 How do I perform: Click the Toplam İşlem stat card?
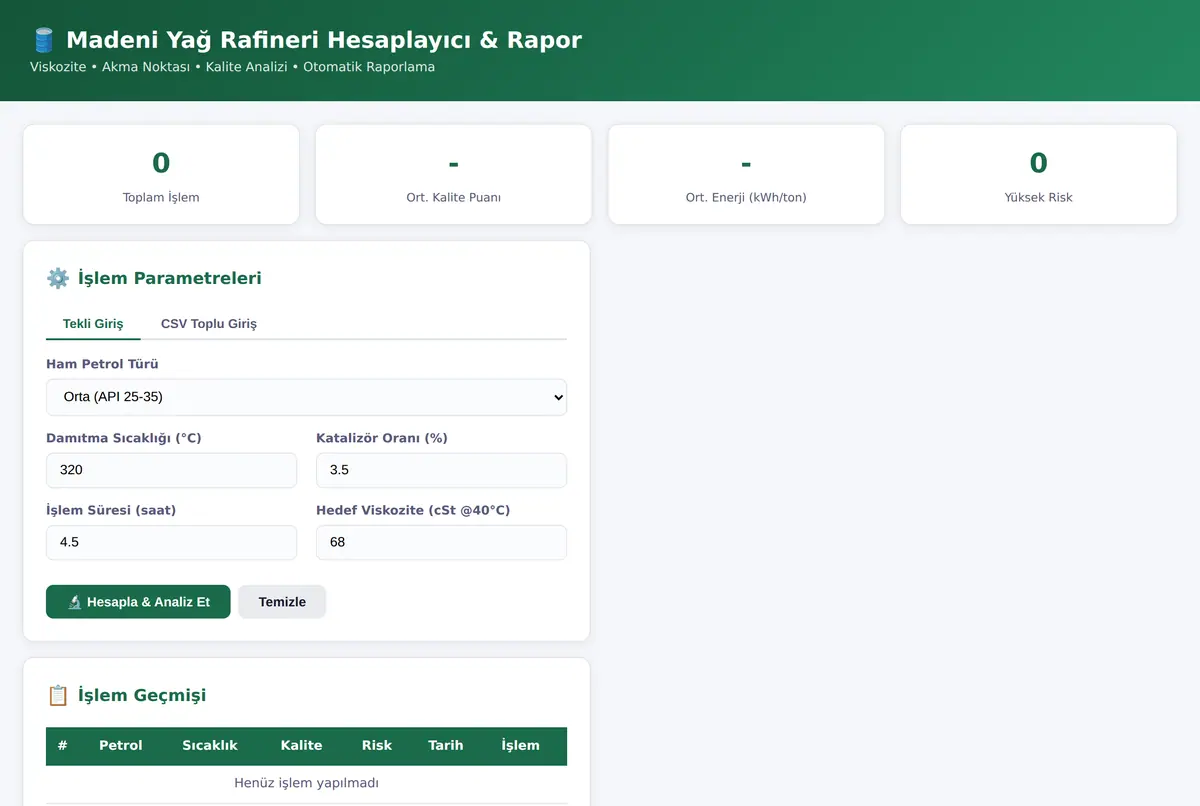click(x=161, y=174)
